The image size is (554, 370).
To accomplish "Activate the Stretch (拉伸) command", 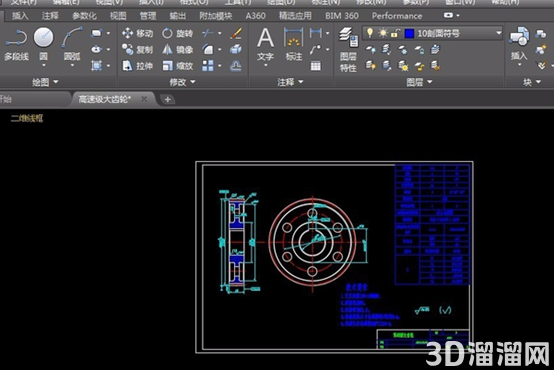I will [x=137, y=66].
